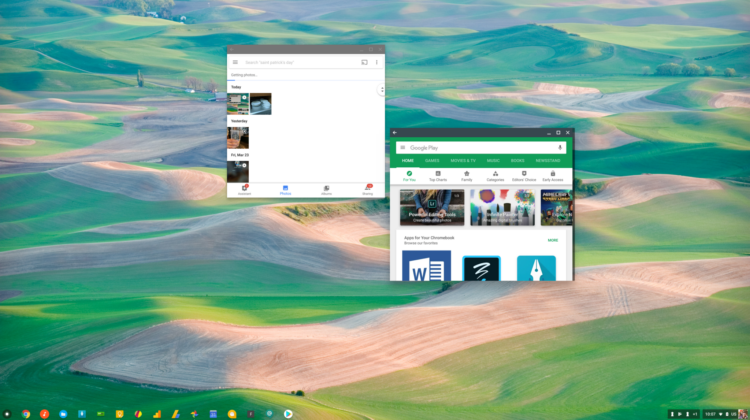Switch to the Assistant tab in Photos
Screen dimensions: 750x420
click(x=245, y=189)
